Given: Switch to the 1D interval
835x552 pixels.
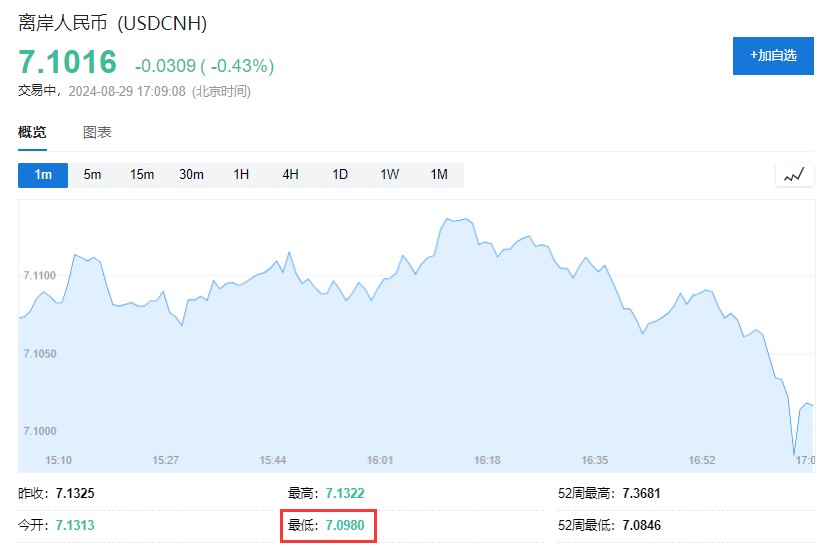Looking at the screenshot, I should [340, 175].
